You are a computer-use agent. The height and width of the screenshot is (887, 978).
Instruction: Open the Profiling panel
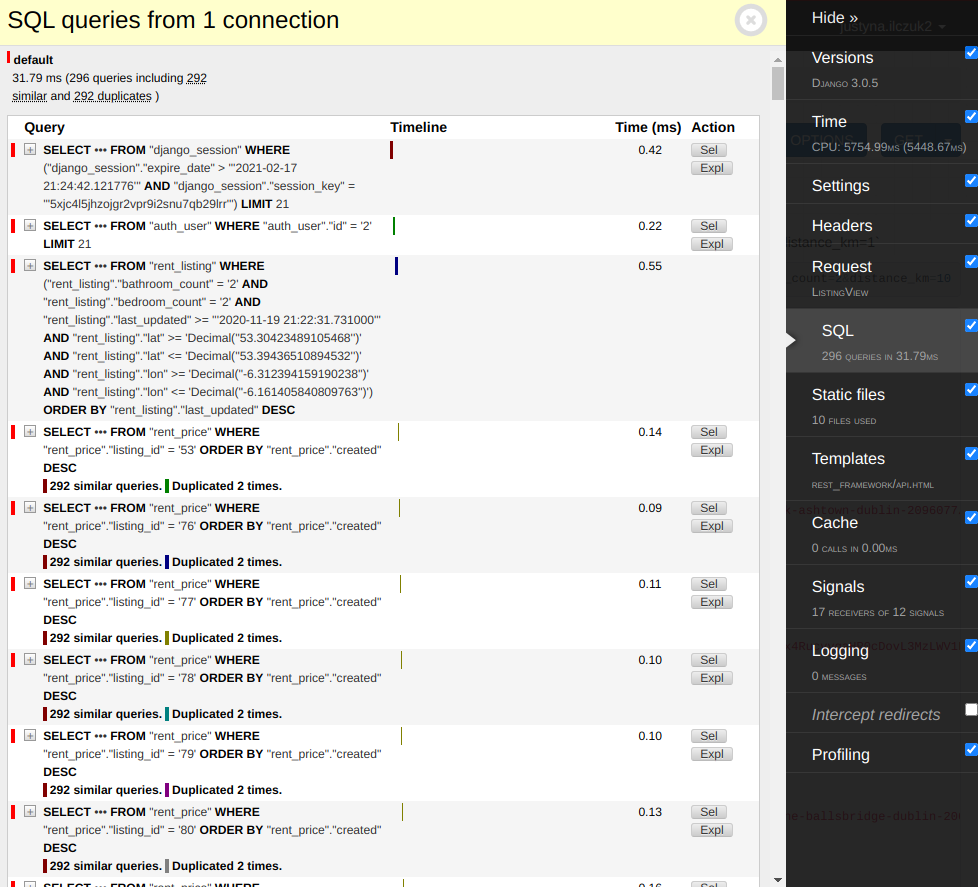(840, 755)
